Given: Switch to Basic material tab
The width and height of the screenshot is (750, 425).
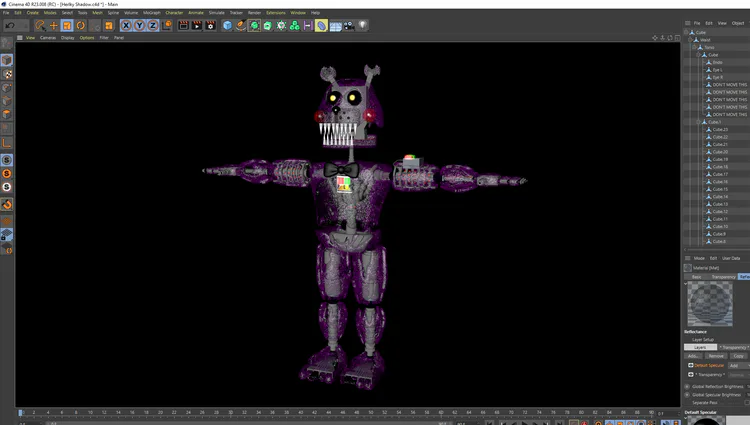Looking at the screenshot, I should tap(696, 277).
